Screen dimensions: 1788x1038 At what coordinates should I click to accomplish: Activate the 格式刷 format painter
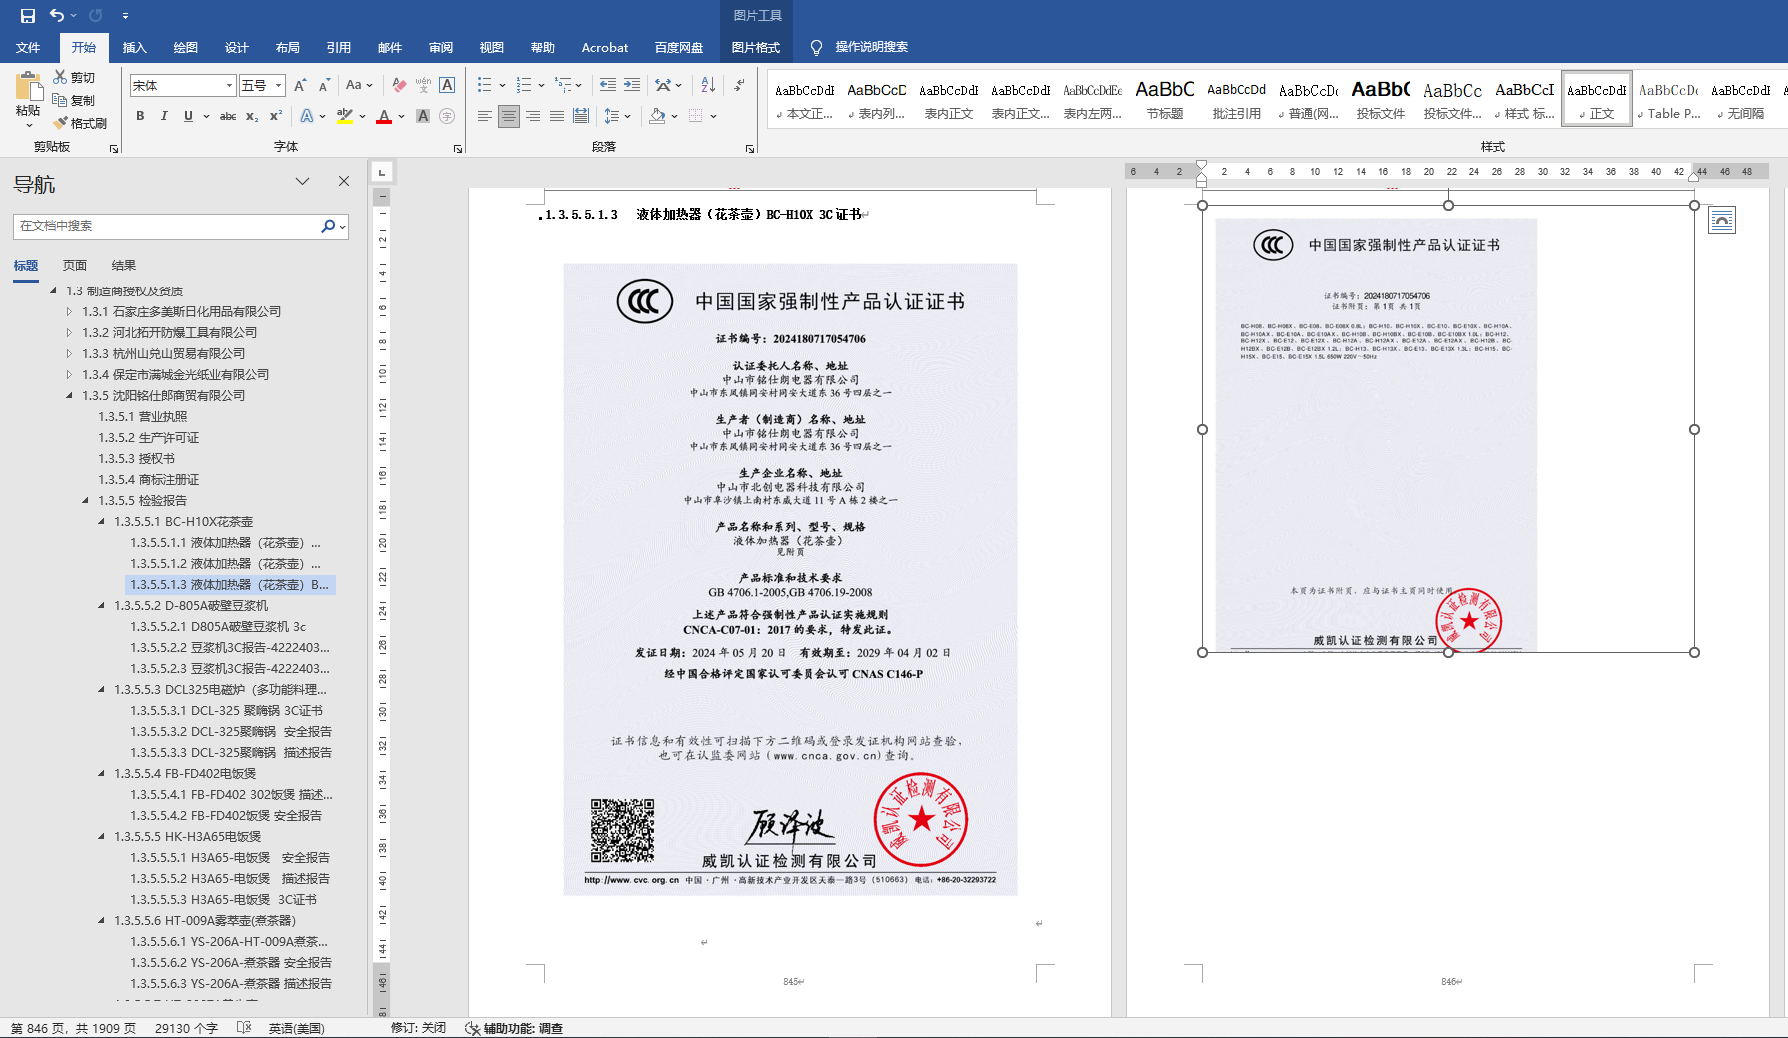pos(80,123)
